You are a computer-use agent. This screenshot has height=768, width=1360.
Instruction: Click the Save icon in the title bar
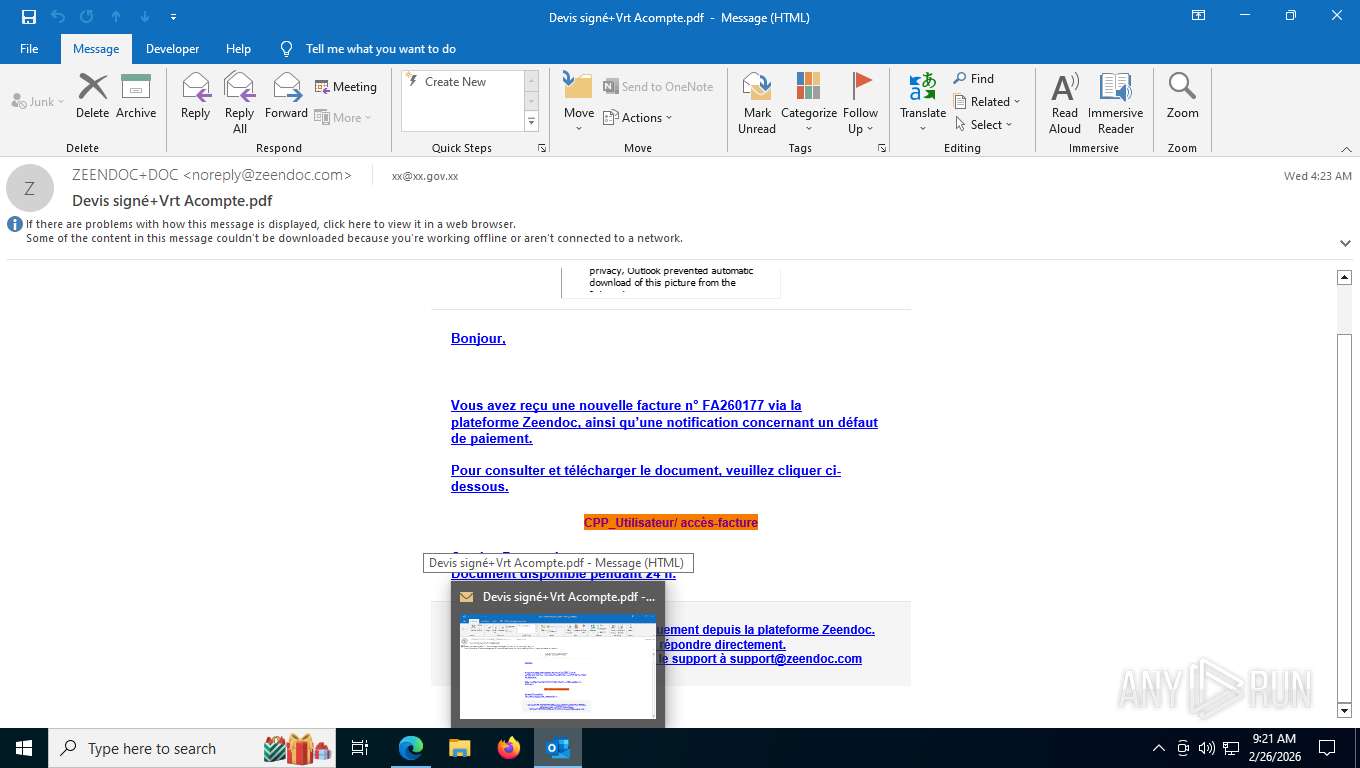pos(29,17)
